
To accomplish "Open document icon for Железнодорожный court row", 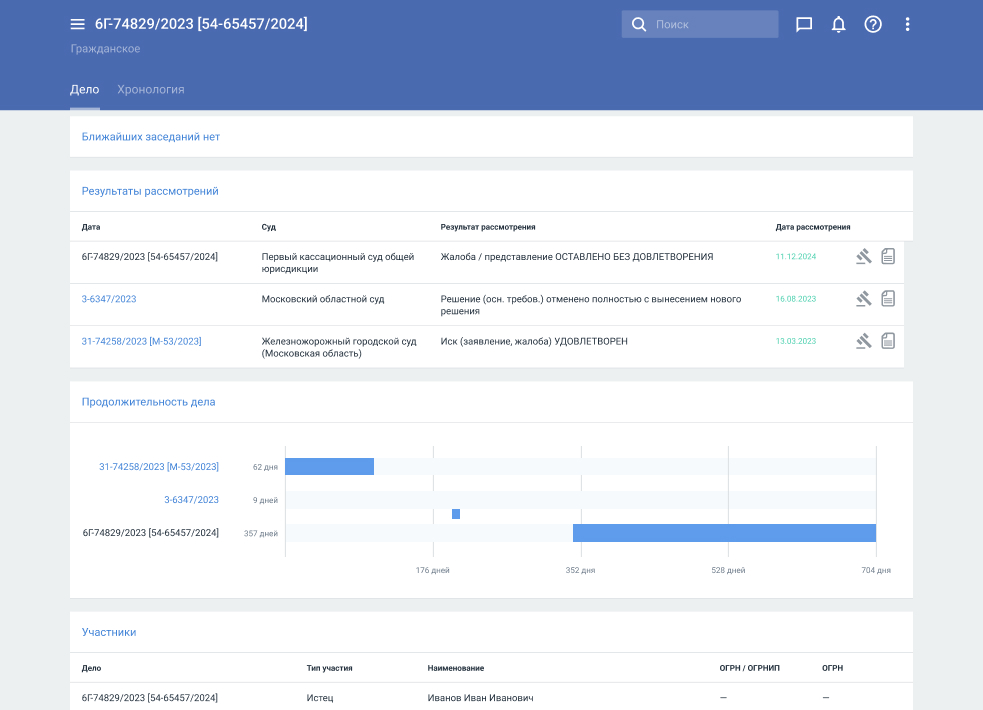I will pos(888,341).
